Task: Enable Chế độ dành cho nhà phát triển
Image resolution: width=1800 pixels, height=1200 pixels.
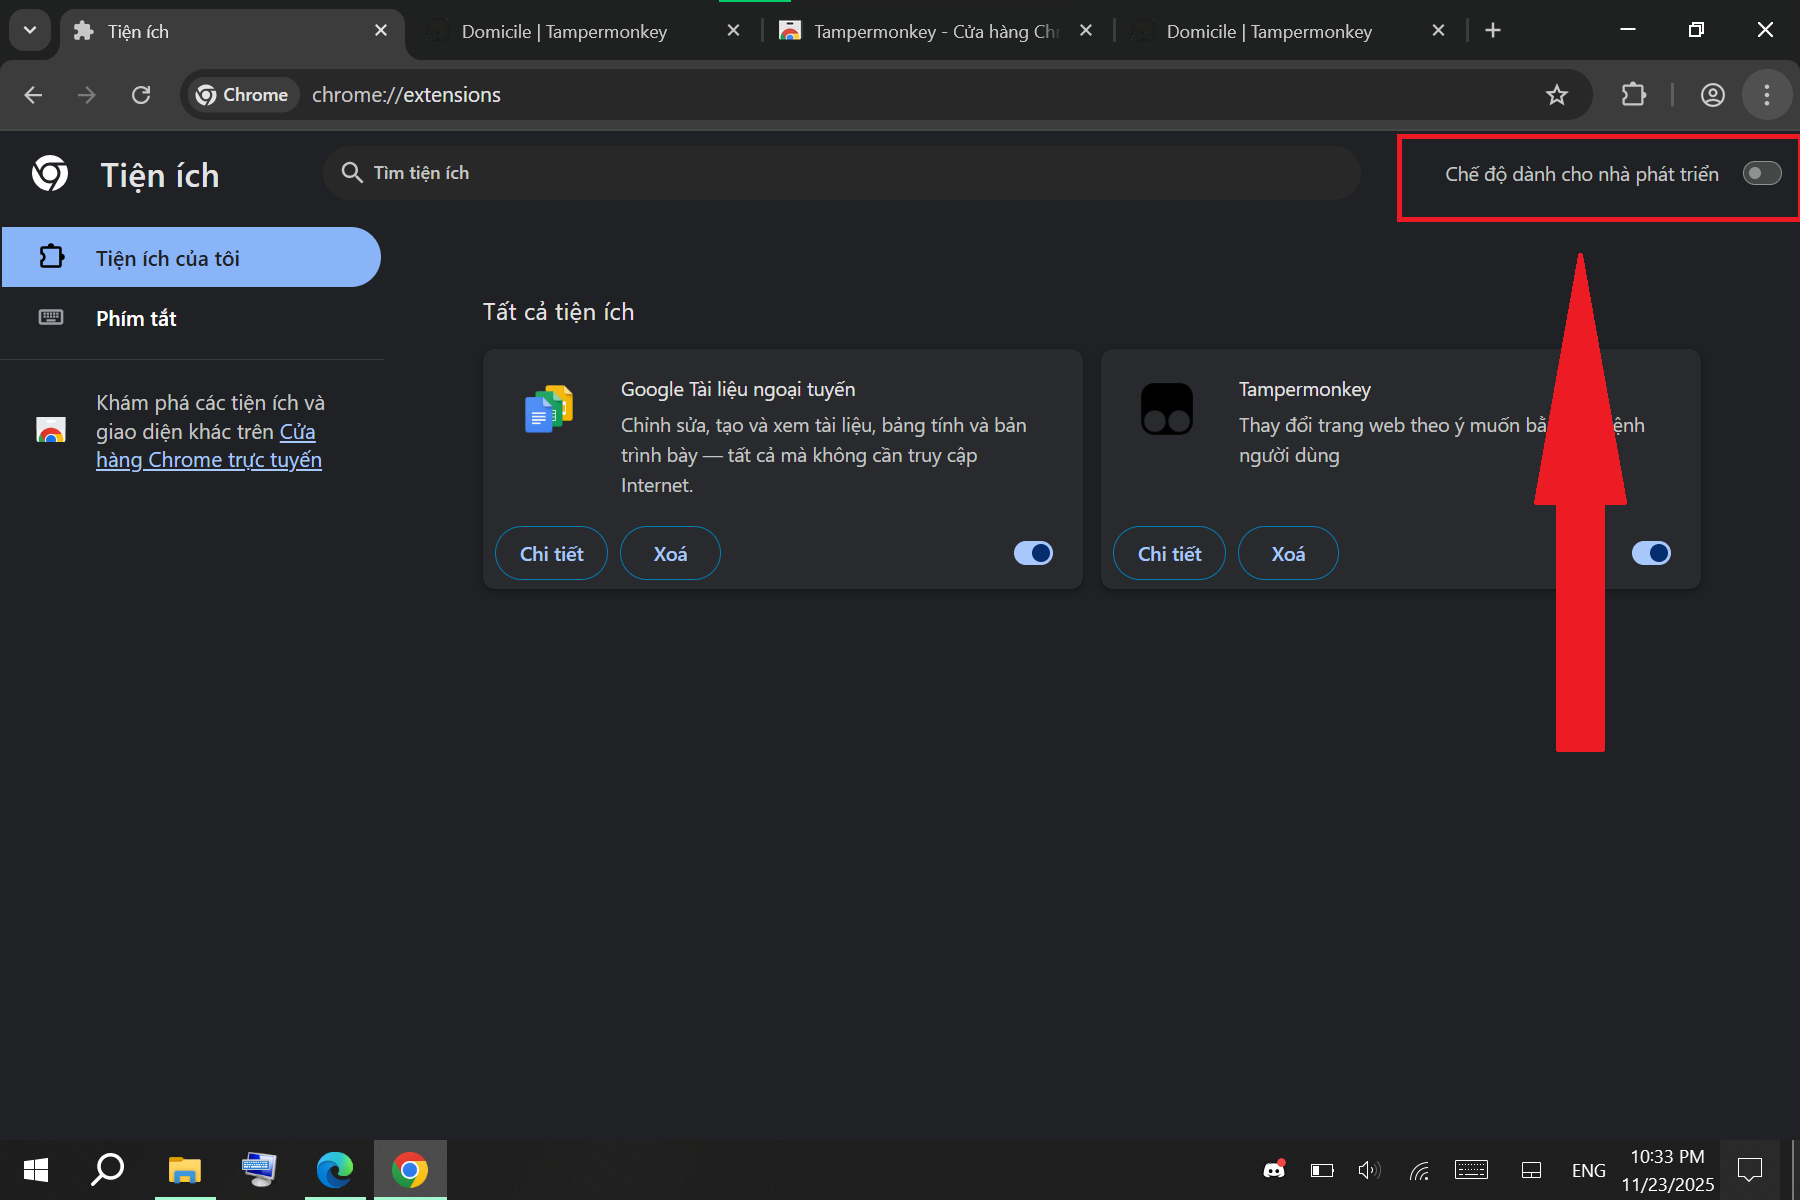Action: (1762, 173)
